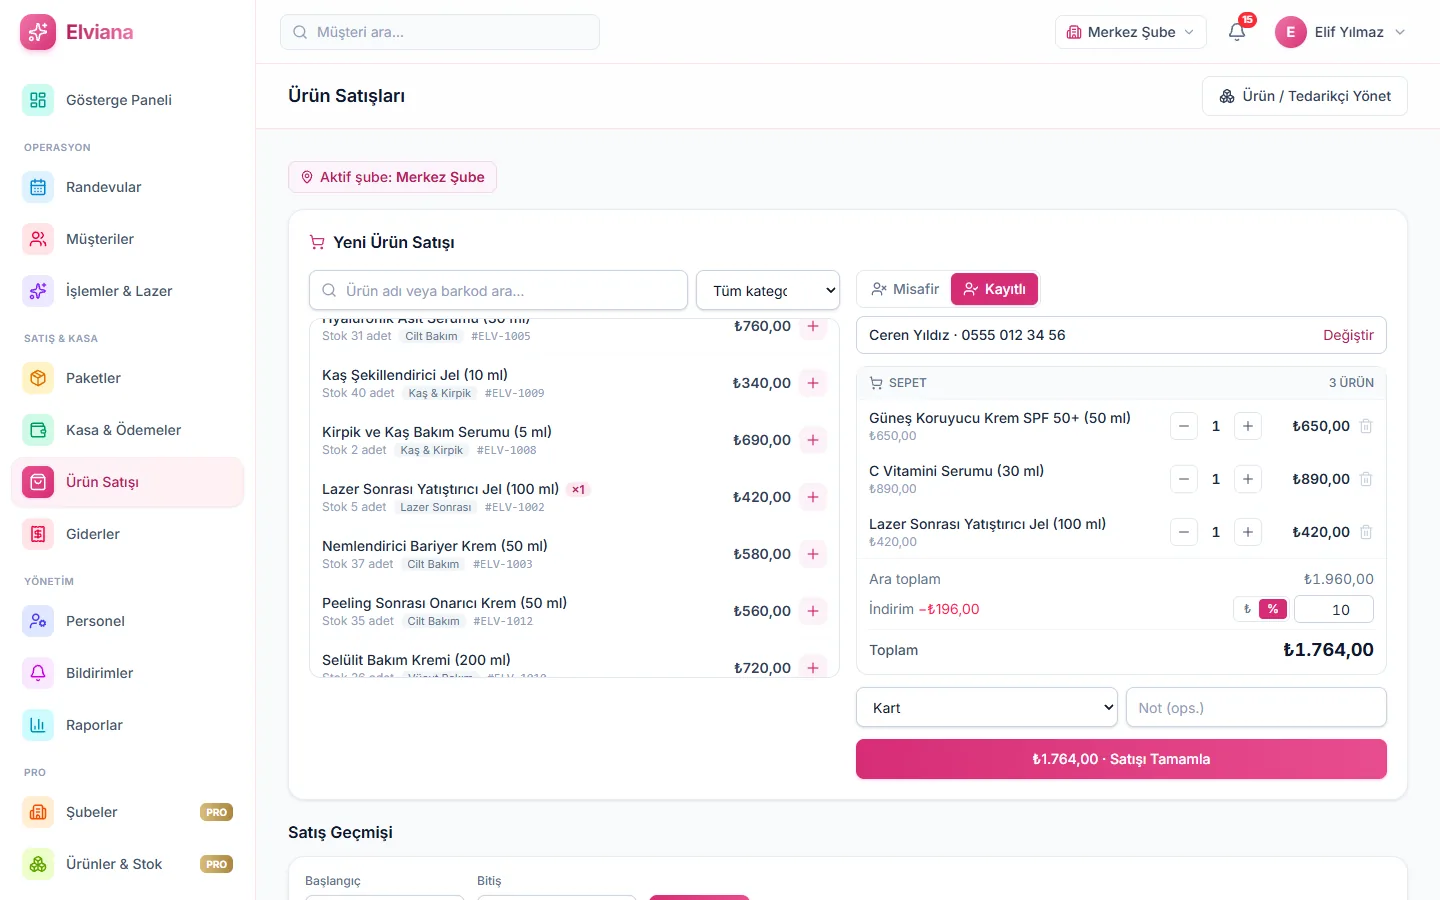Open Tüm kategoriler category dropdown
This screenshot has width=1440, height=900.
click(x=768, y=290)
